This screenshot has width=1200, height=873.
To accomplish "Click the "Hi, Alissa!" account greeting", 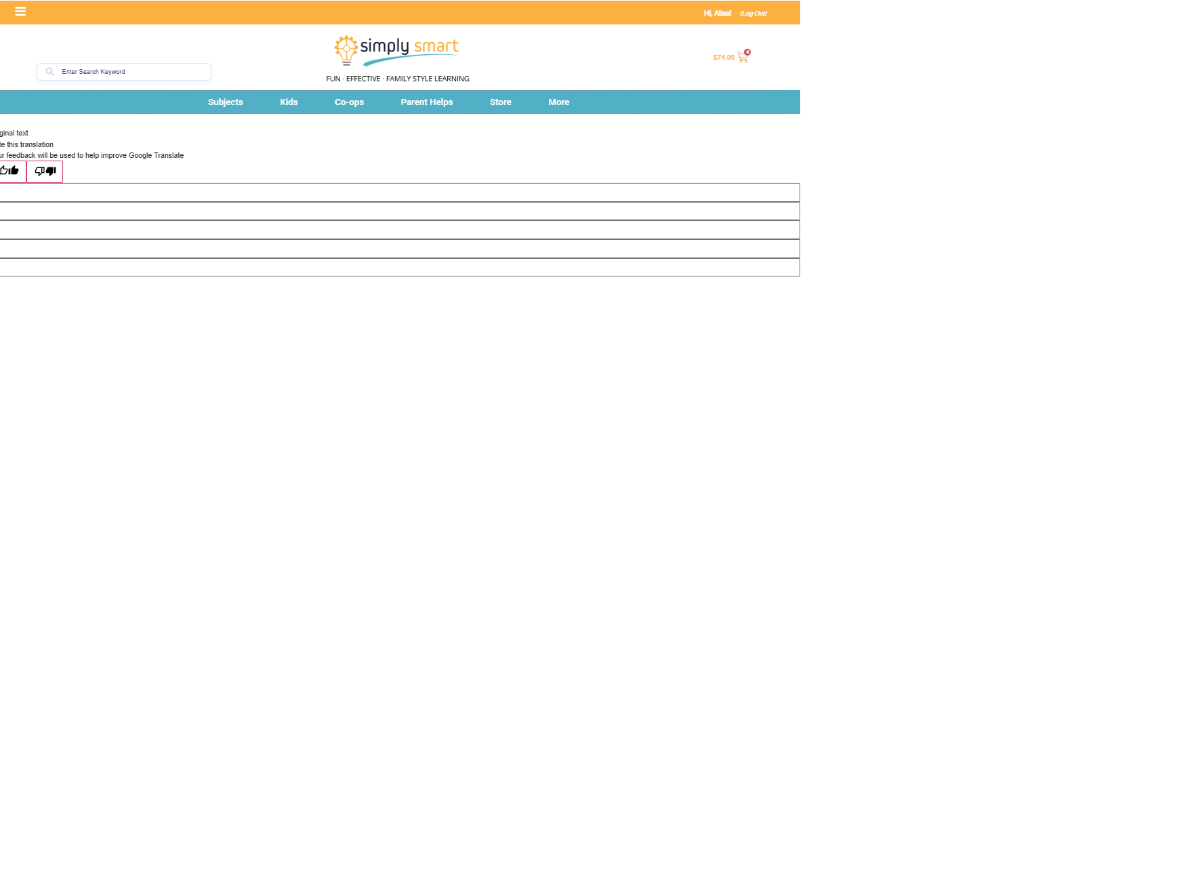I will tap(717, 13).
